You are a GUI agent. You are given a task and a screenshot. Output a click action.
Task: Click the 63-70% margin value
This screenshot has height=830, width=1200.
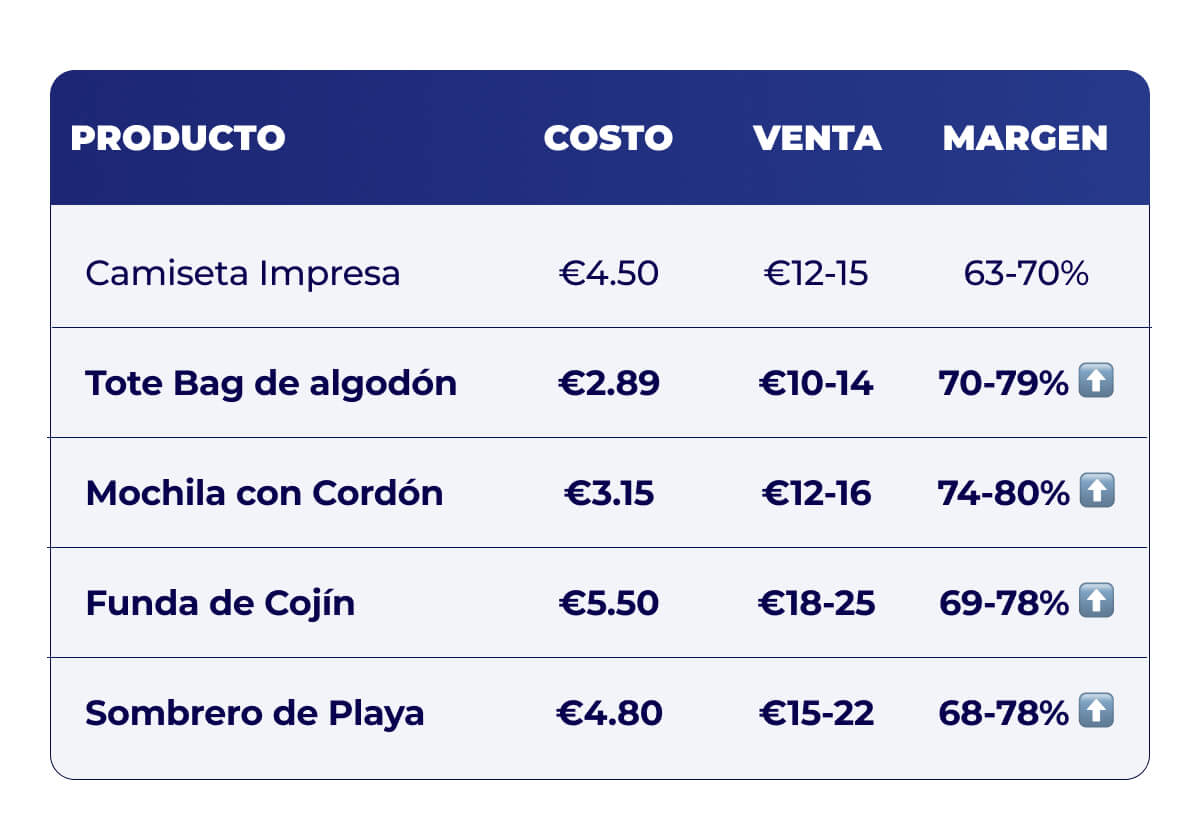(1026, 273)
